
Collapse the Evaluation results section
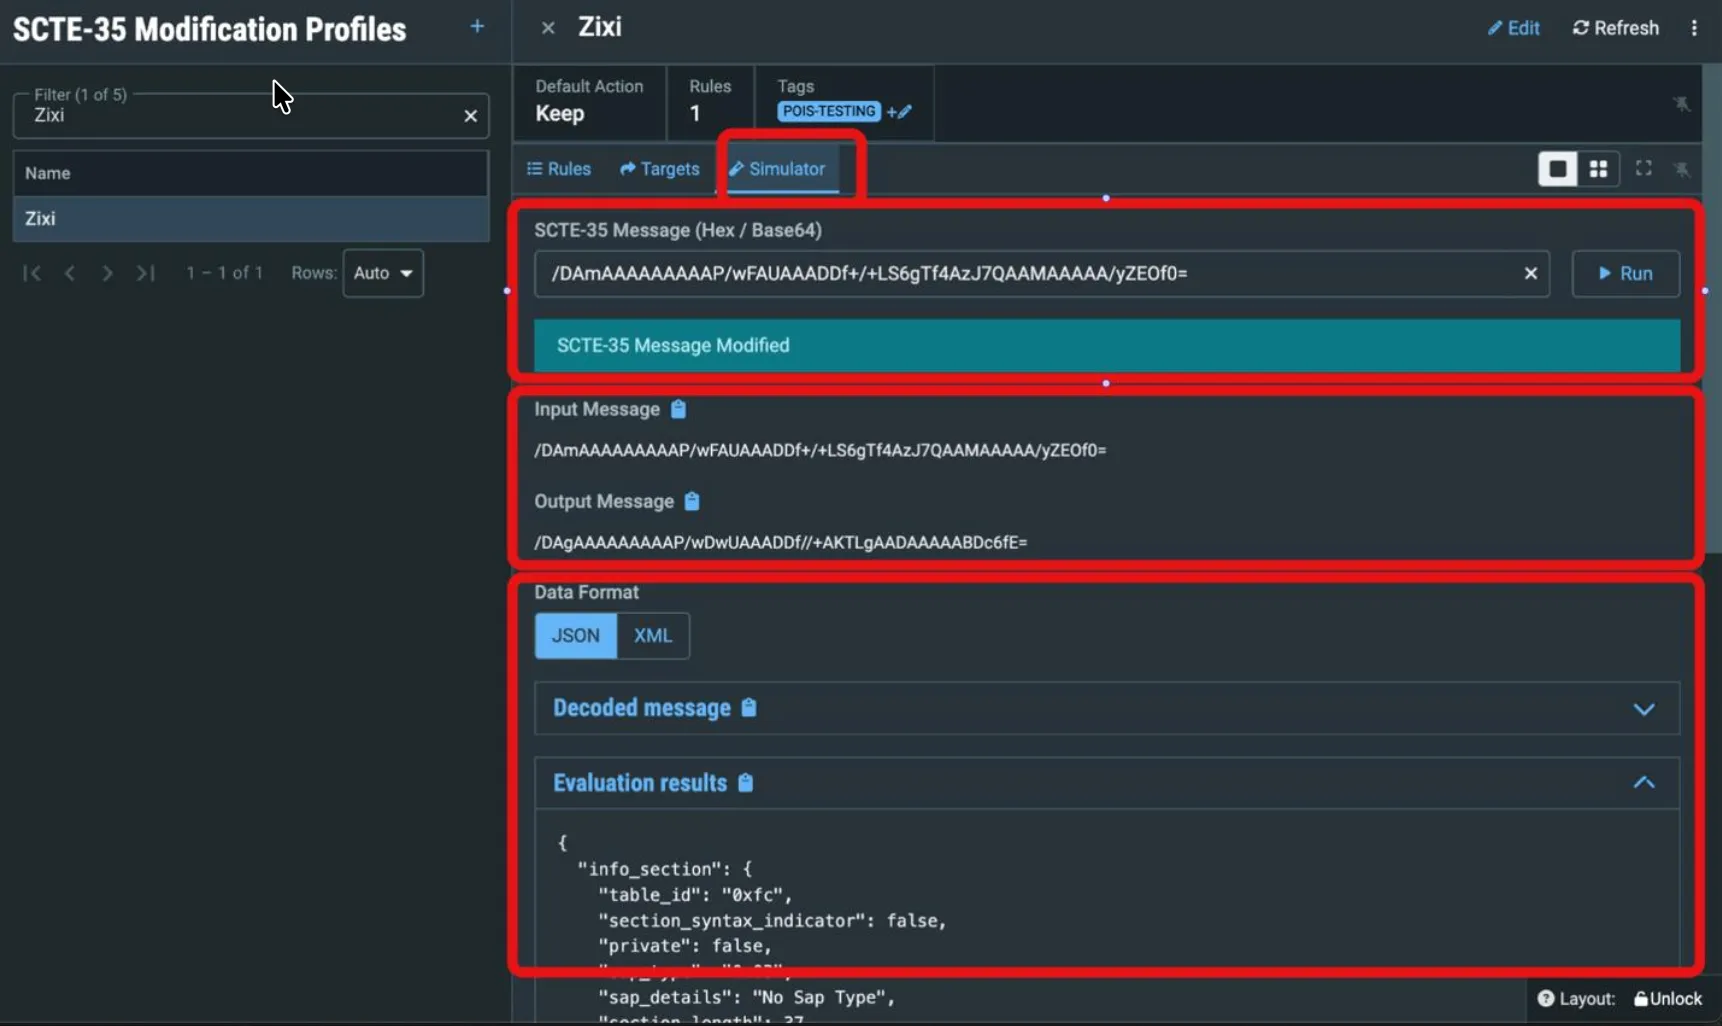coord(1643,783)
